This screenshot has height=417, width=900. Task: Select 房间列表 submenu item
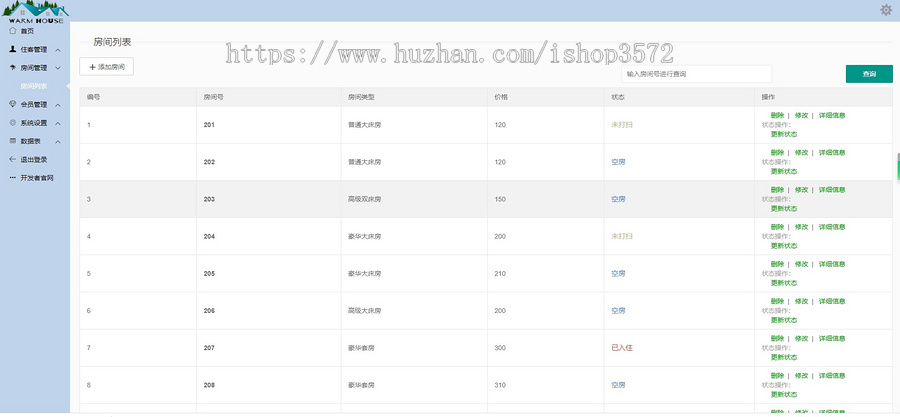pyautogui.click(x=34, y=86)
